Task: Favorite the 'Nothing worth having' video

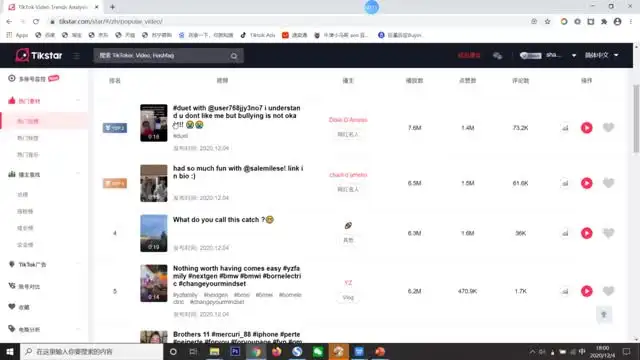Action: click(x=608, y=291)
